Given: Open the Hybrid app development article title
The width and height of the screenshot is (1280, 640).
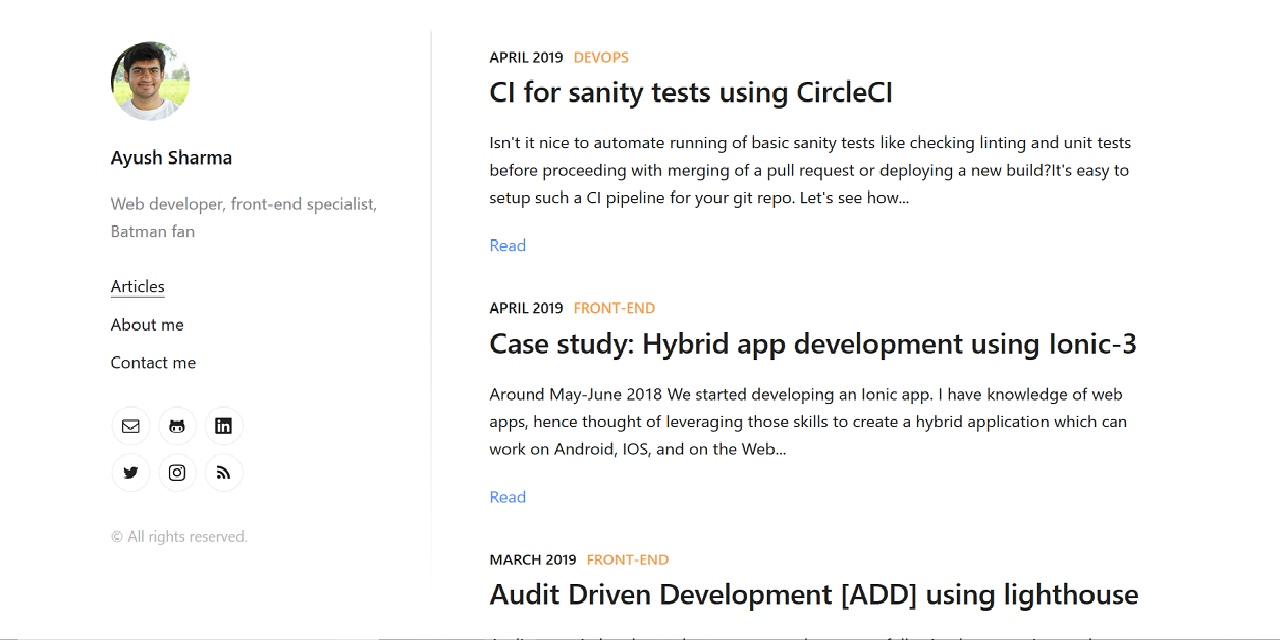Looking at the screenshot, I should click(x=812, y=343).
